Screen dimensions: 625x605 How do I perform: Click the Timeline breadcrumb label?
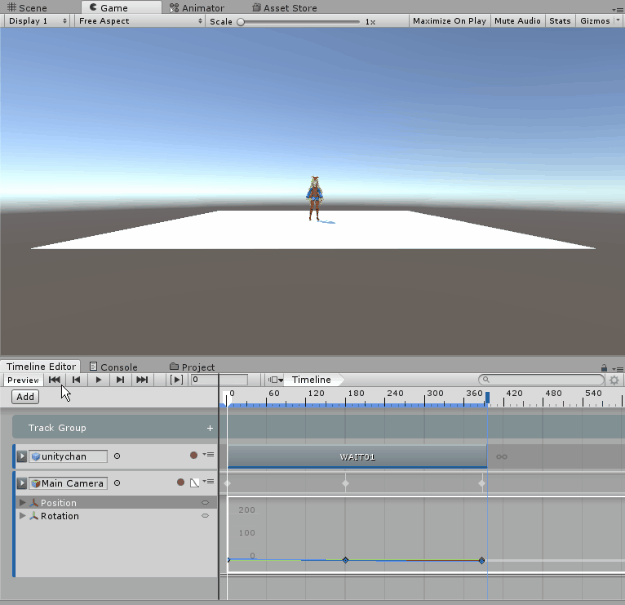point(311,380)
